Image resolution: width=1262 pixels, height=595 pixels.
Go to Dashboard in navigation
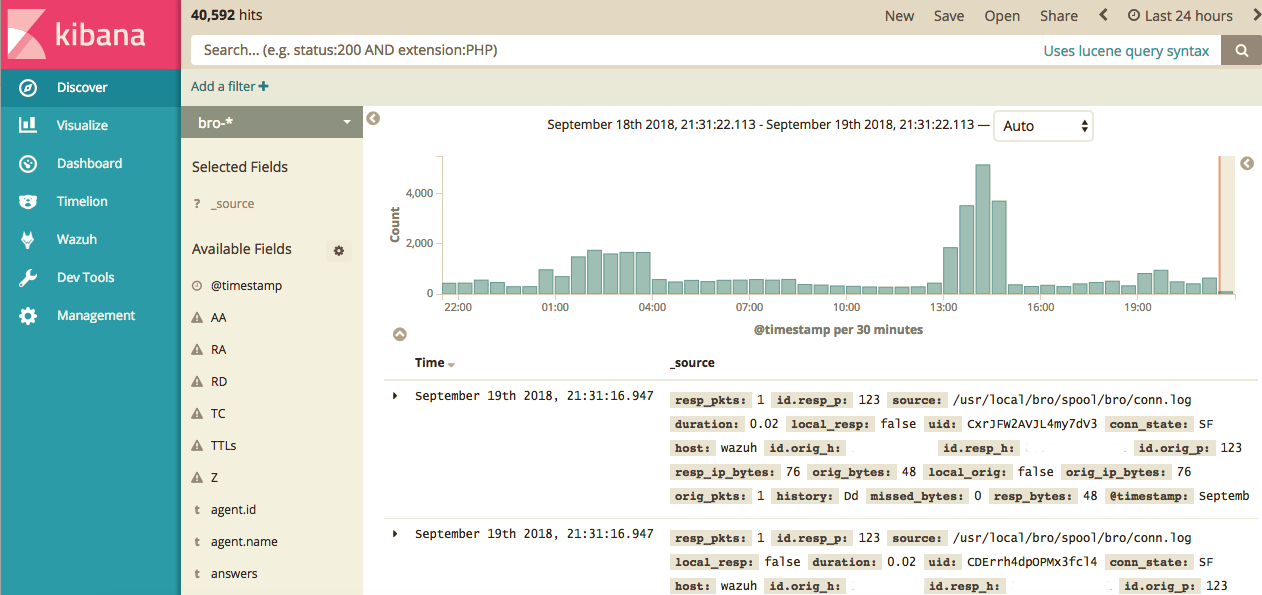(x=90, y=164)
